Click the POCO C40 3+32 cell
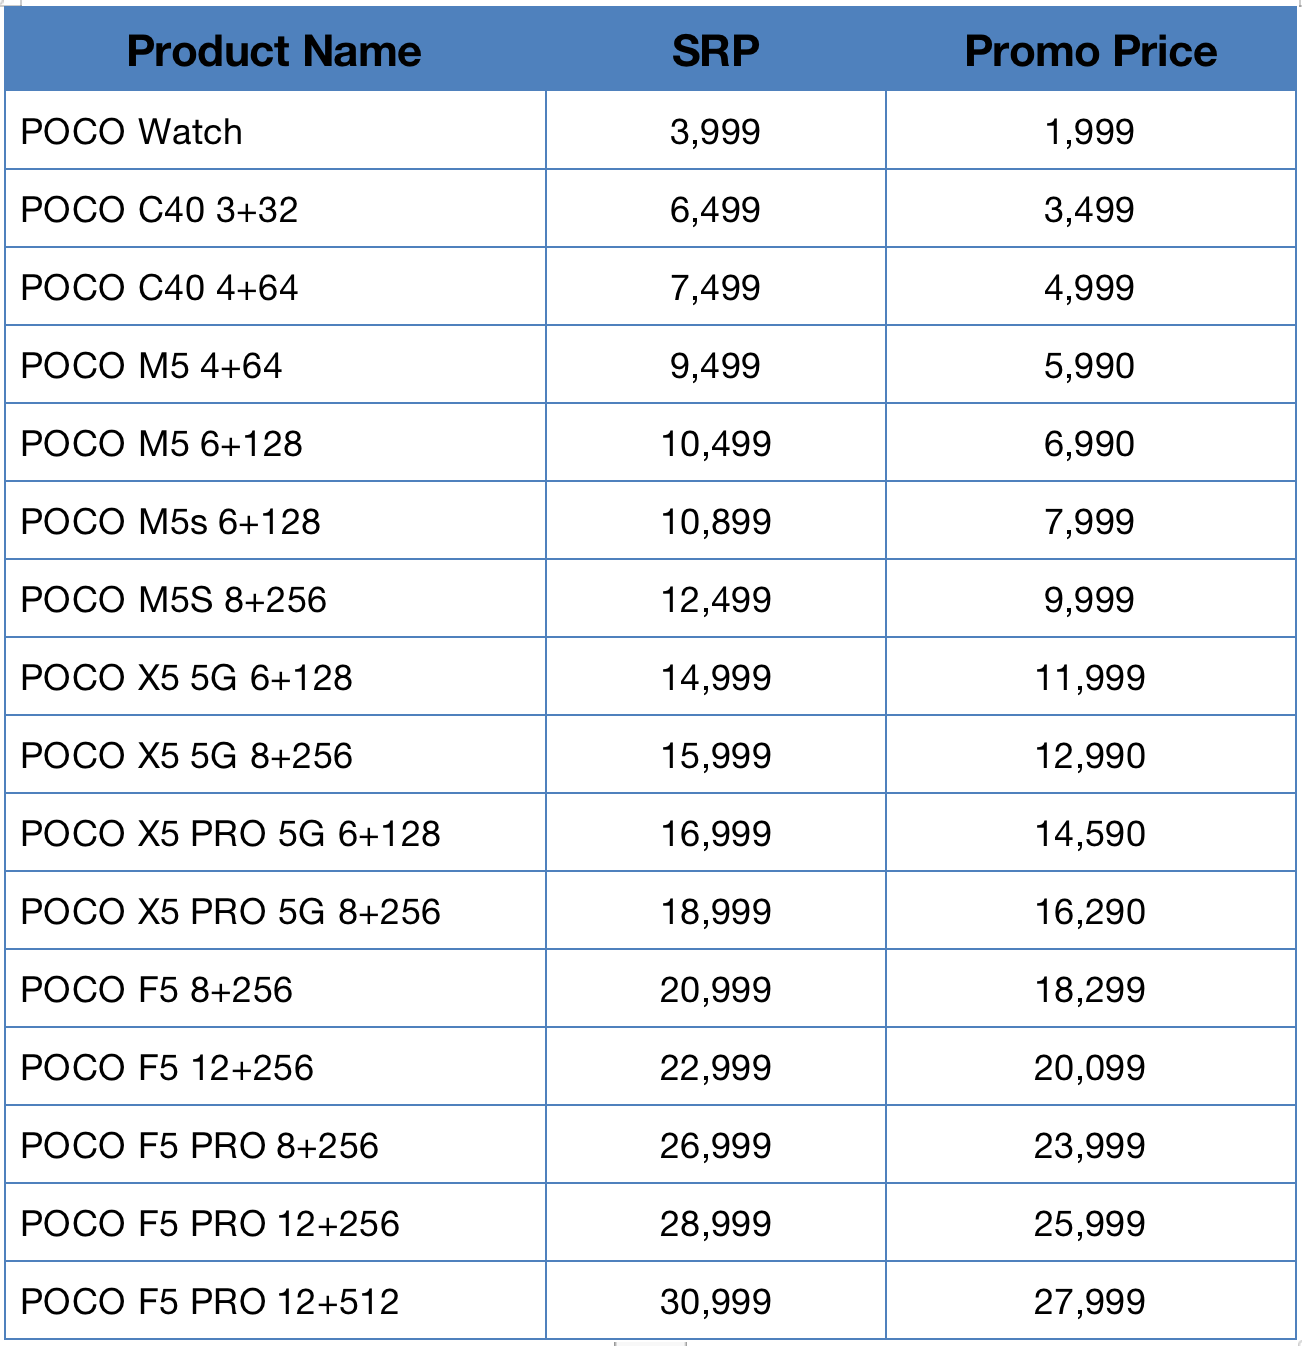This screenshot has width=1302, height=1346. [x=275, y=209]
